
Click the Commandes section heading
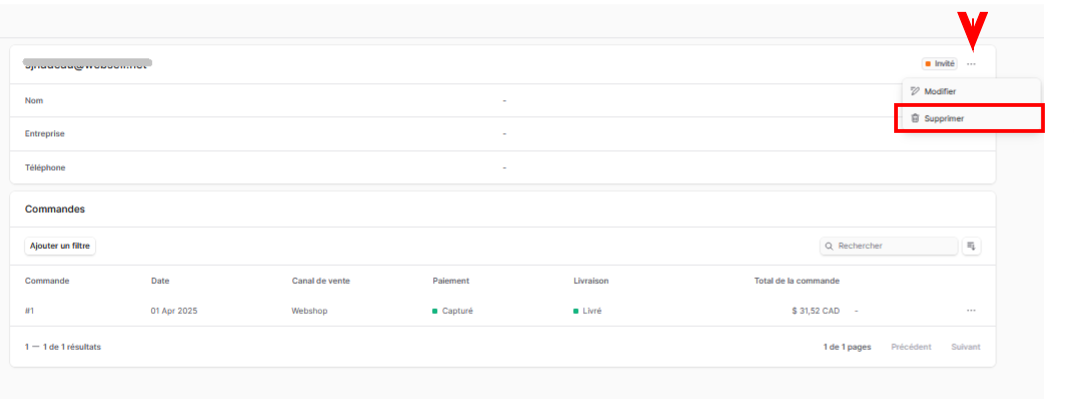click(x=55, y=209)
